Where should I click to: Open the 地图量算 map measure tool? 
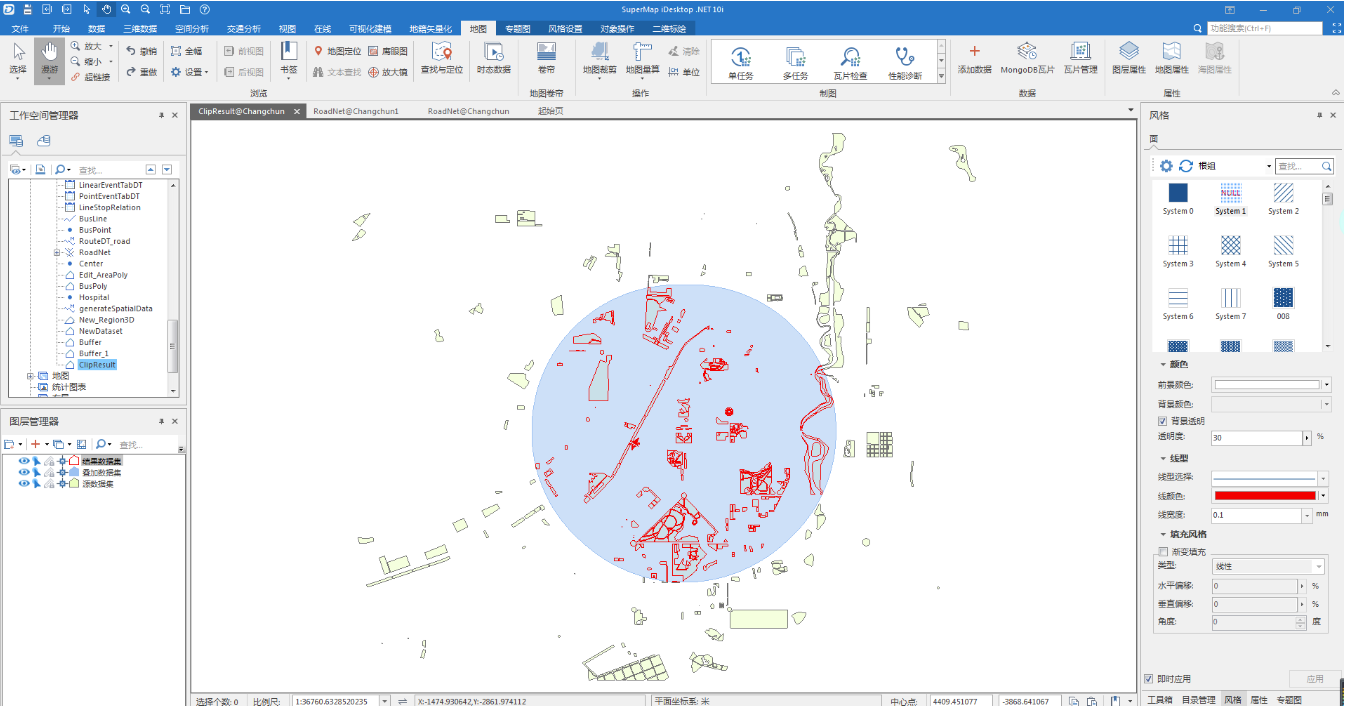pyautogui.click(x=642, y=60)
